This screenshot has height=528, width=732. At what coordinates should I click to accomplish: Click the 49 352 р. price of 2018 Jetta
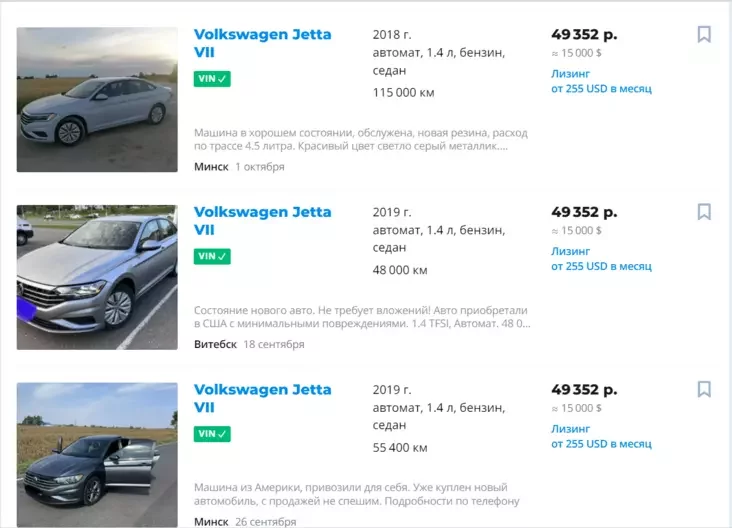tap(584, 35)
